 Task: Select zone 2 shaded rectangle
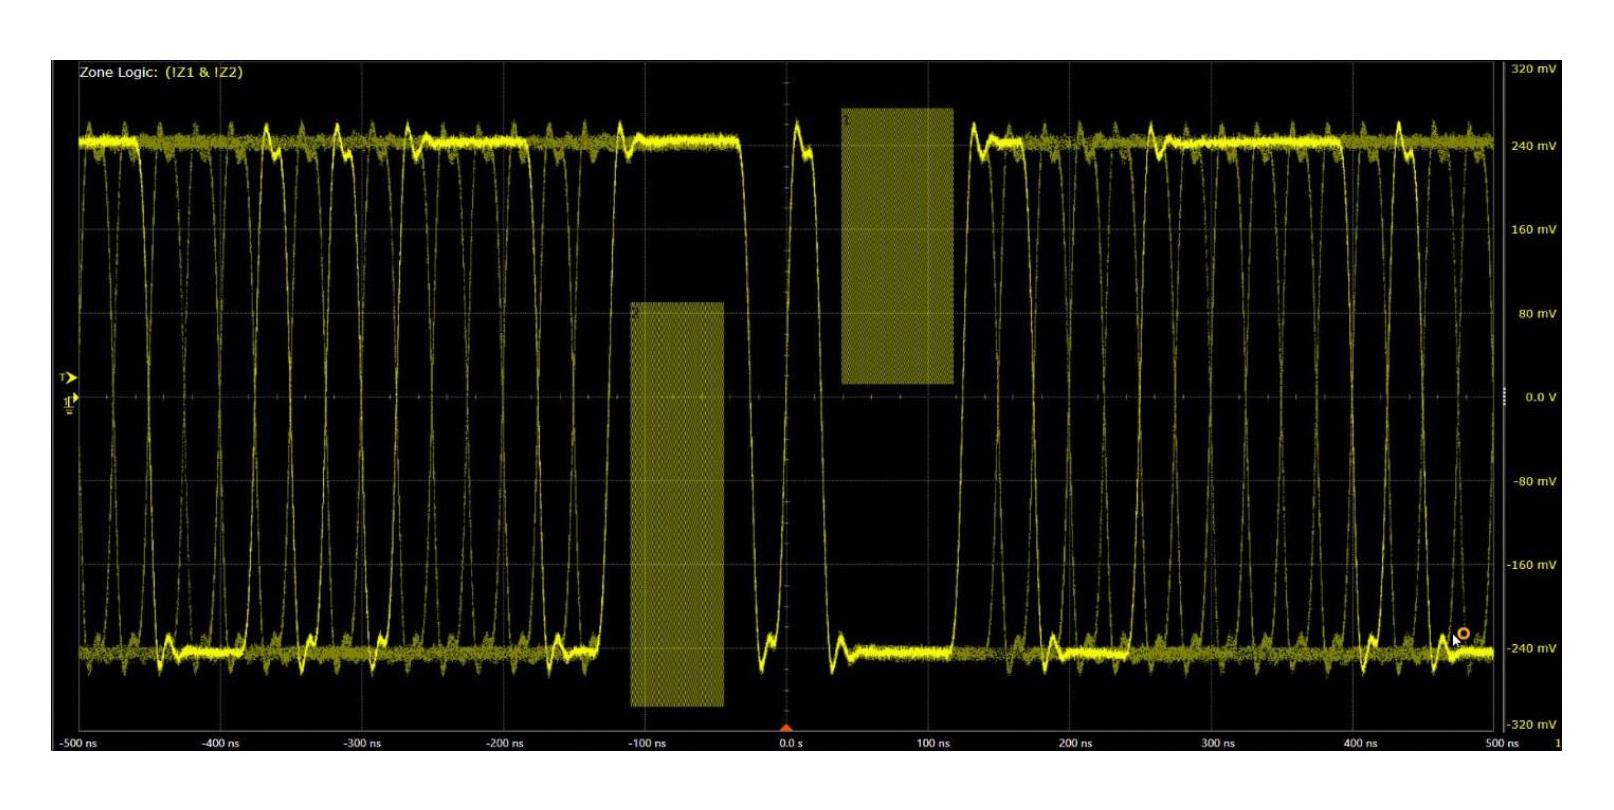tap(677, 504)
